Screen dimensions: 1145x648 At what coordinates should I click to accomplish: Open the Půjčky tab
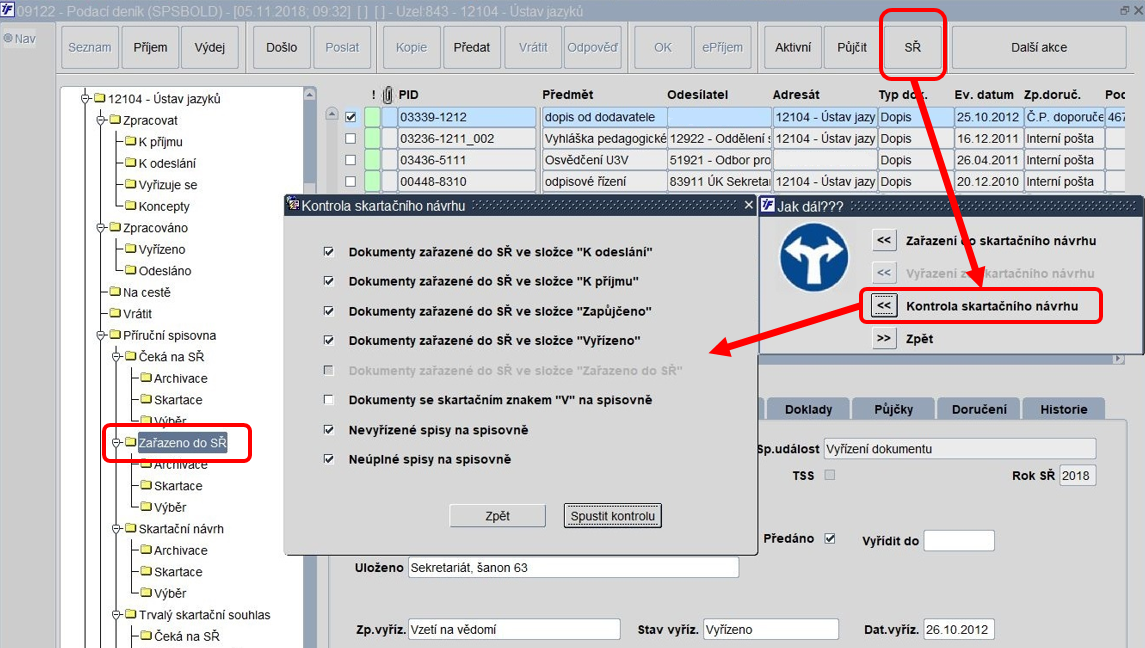[x=893, y=409]
